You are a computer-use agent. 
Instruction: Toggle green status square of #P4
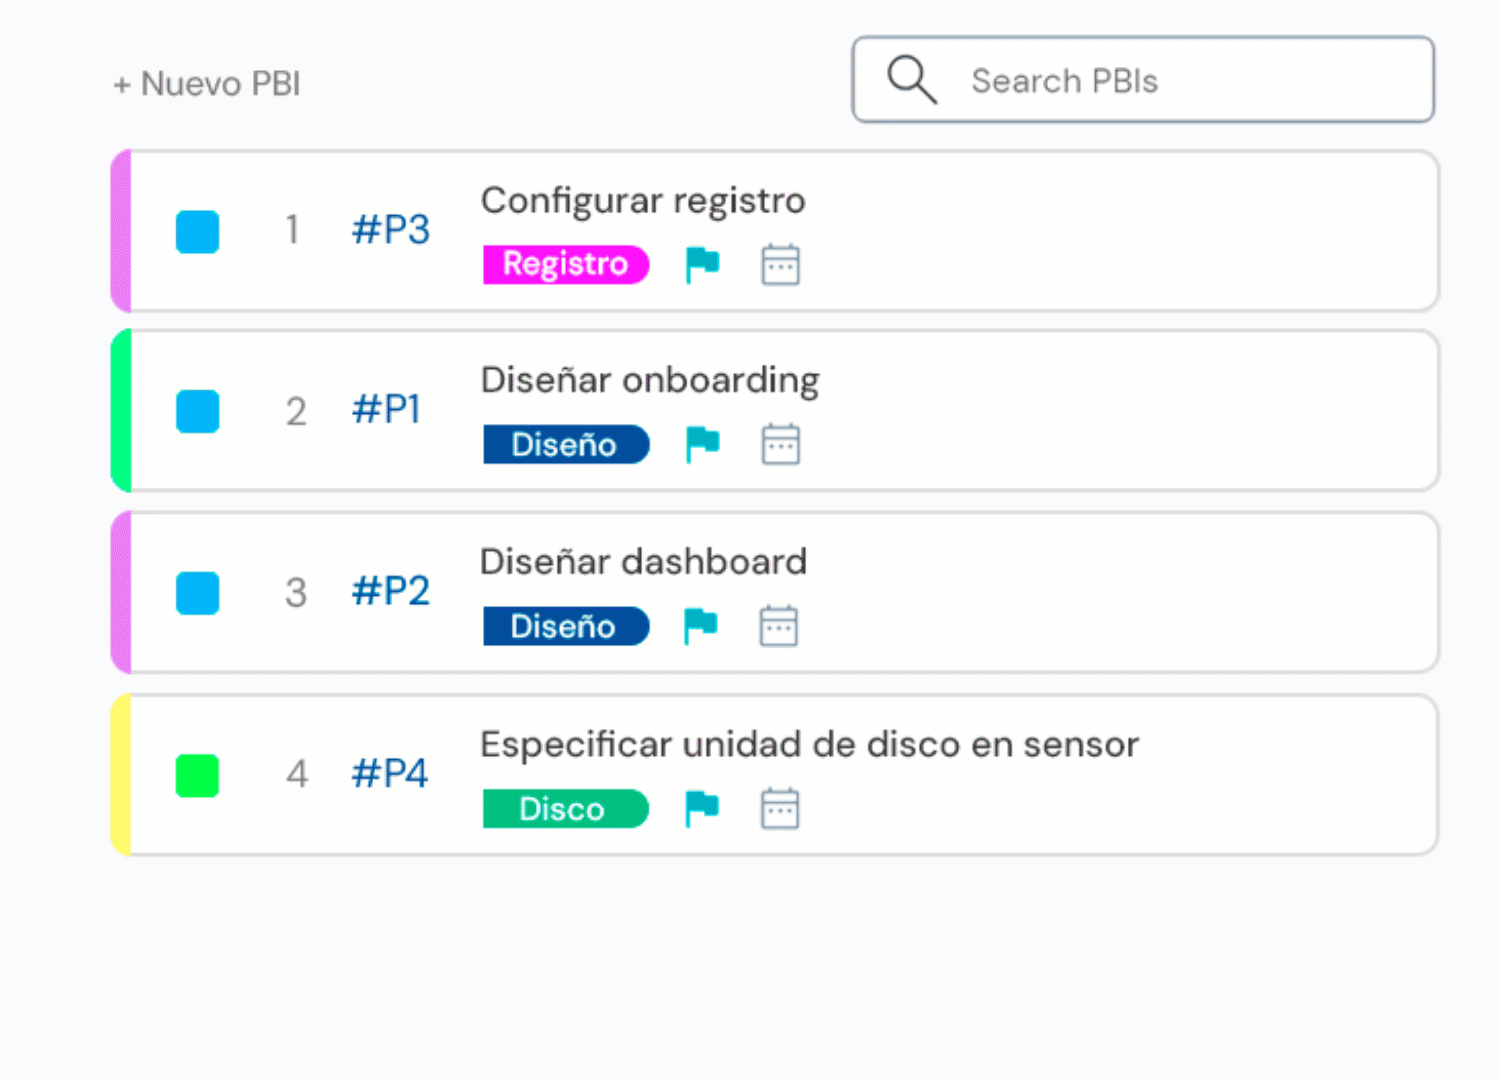click(x=197, y=776)
